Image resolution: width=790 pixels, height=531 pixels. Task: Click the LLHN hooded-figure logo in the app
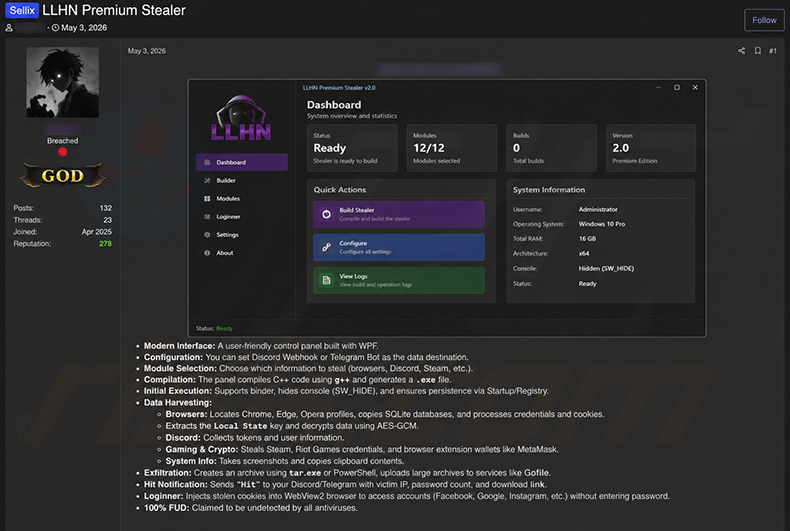tap(241, 118)
